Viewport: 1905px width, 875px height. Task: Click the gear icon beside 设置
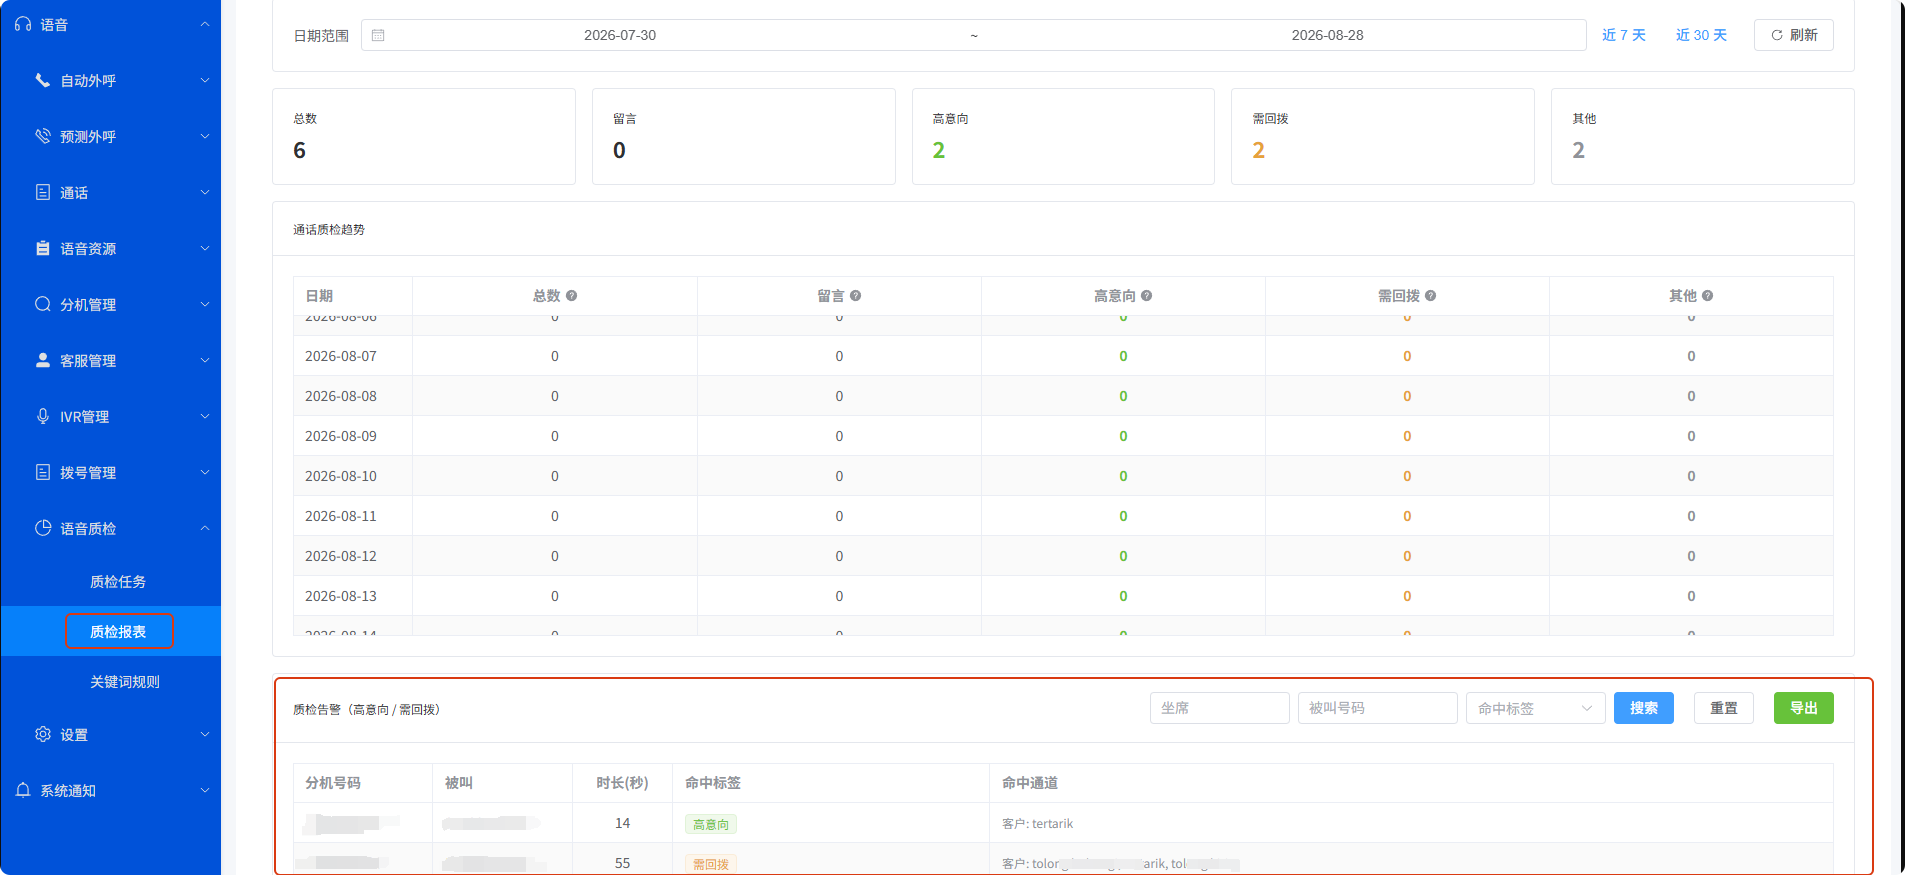pyautogui.click(x=43, y=734)
